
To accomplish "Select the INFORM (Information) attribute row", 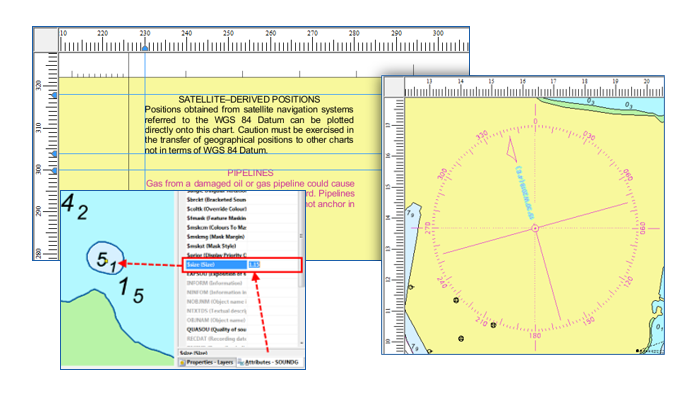I will click(217, 283).
